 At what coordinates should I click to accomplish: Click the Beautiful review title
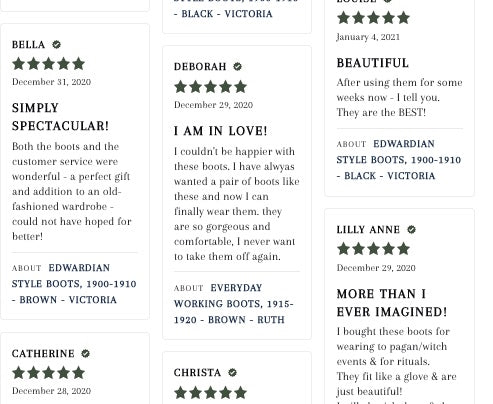pyautogui.click(x=373, y=63)
